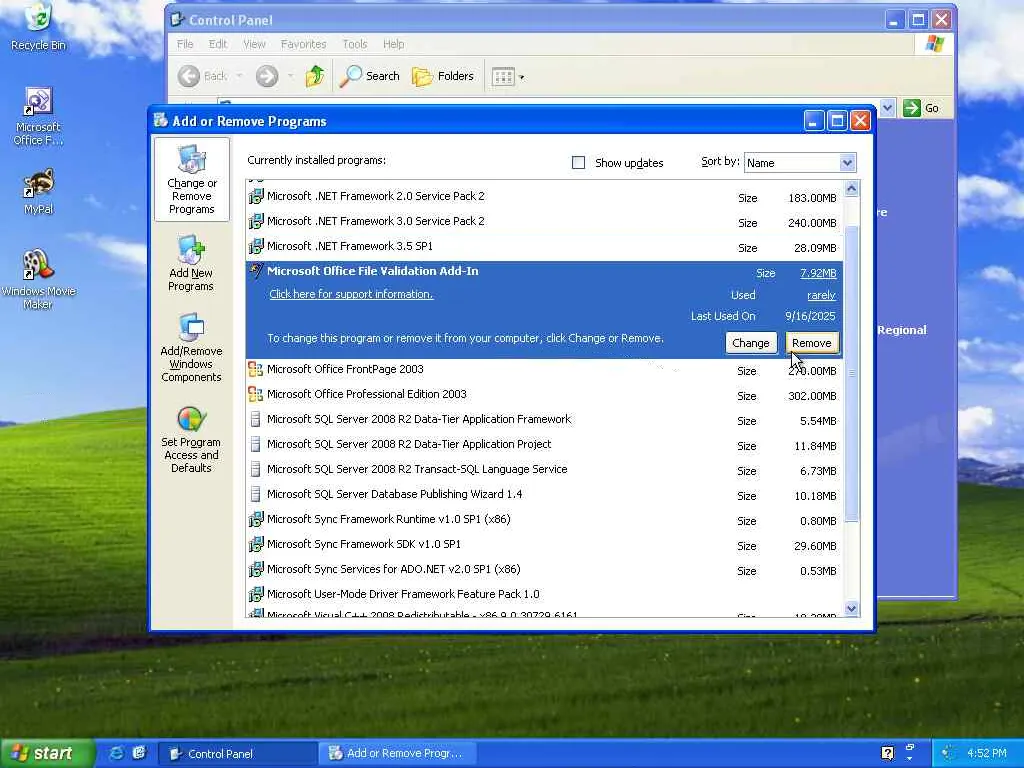Click Search in Control Panel toolbar
This screenshot has width=1024, height=768.
coord(370,76)
